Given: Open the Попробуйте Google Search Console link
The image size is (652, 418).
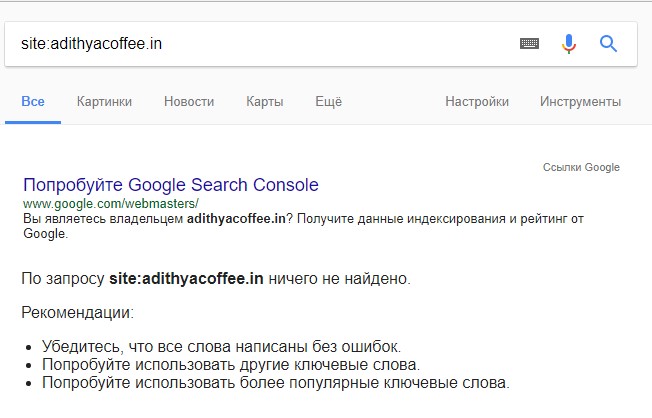Looking at the screenshot, I should [170, 185].
